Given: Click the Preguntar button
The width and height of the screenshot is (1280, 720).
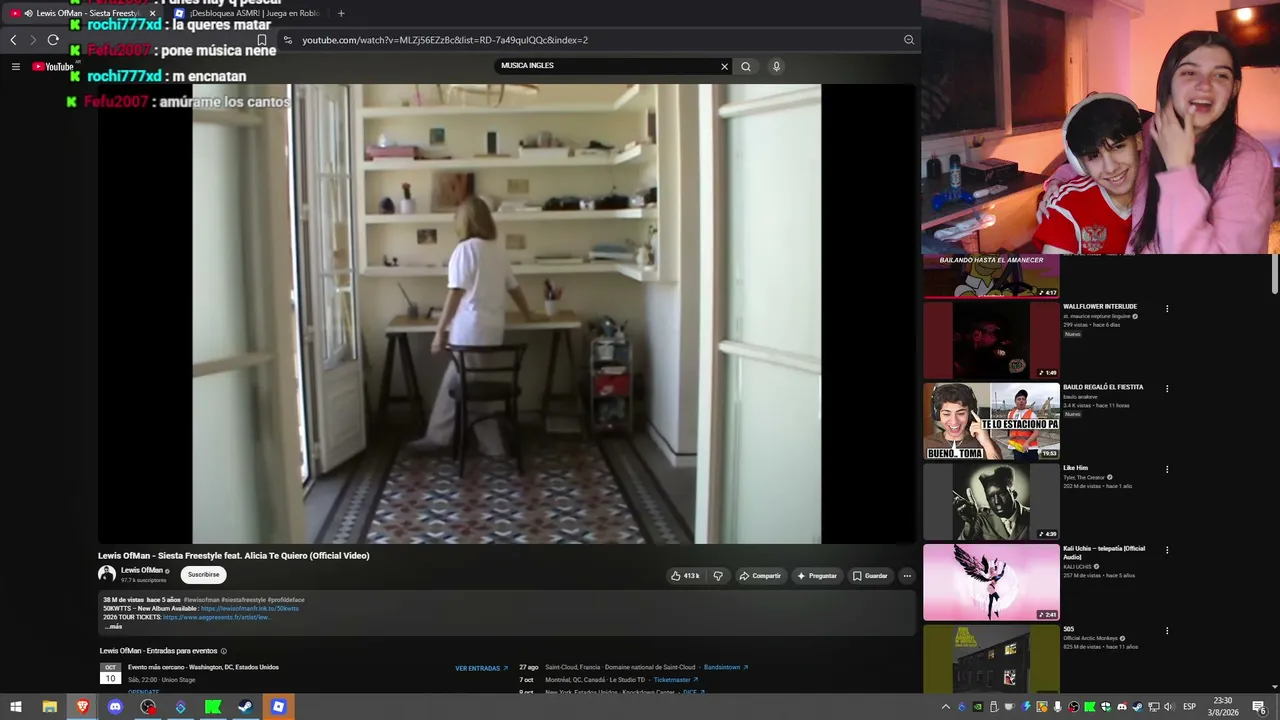Looking at the screenshot, I should click(817, 576).
